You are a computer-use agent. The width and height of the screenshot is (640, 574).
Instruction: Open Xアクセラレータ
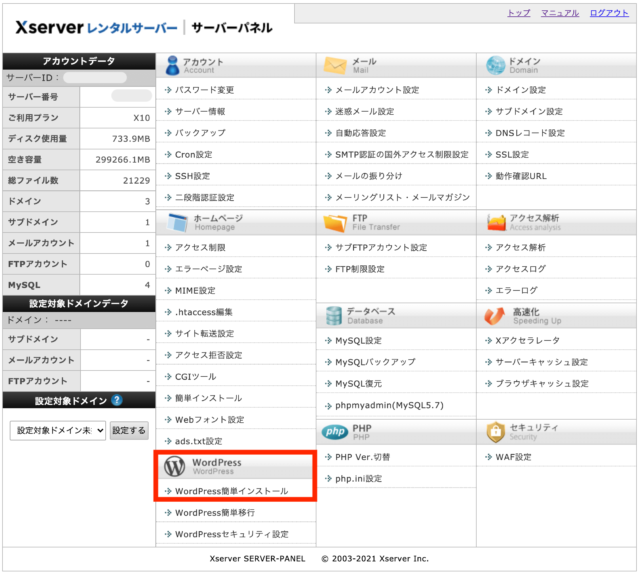527,340
